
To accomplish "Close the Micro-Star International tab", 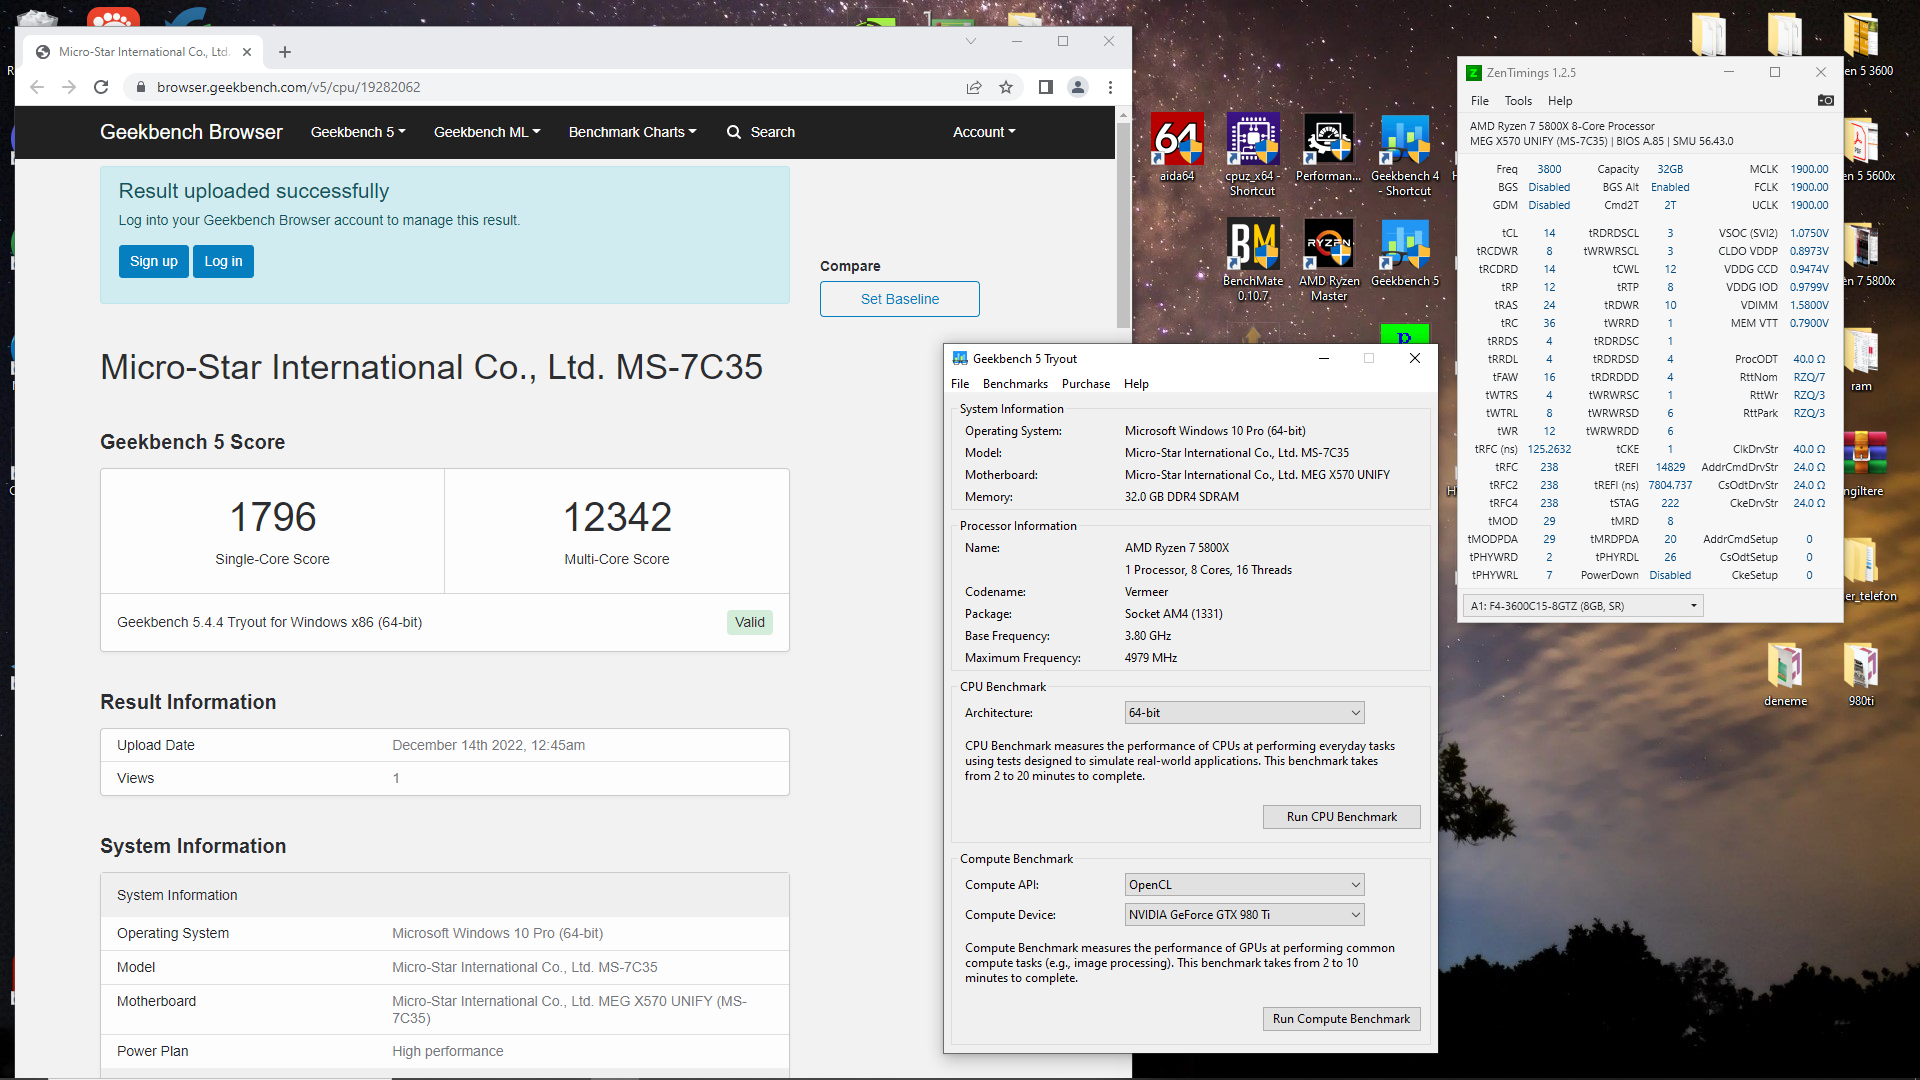I will tap(247, 52).
